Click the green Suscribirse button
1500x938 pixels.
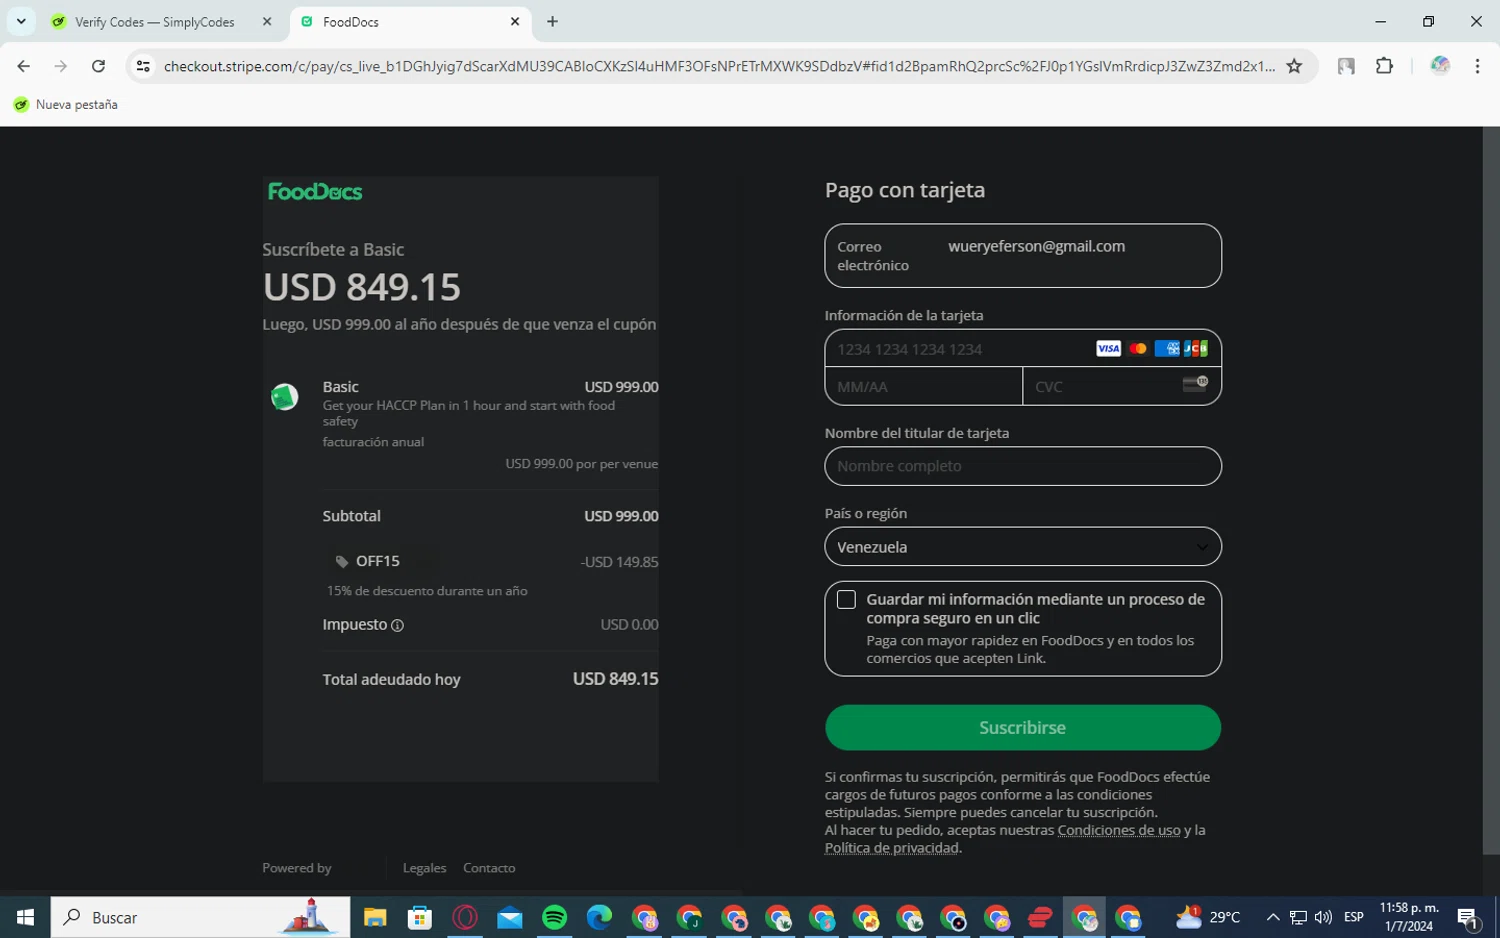pyautogui.click(x=1023, y=727)
